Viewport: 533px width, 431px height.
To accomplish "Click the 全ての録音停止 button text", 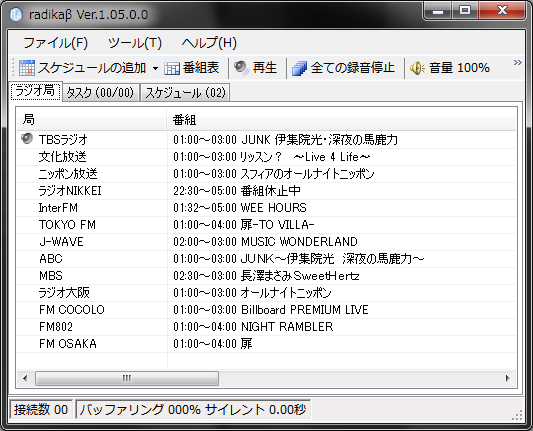I will pos(353,68).
